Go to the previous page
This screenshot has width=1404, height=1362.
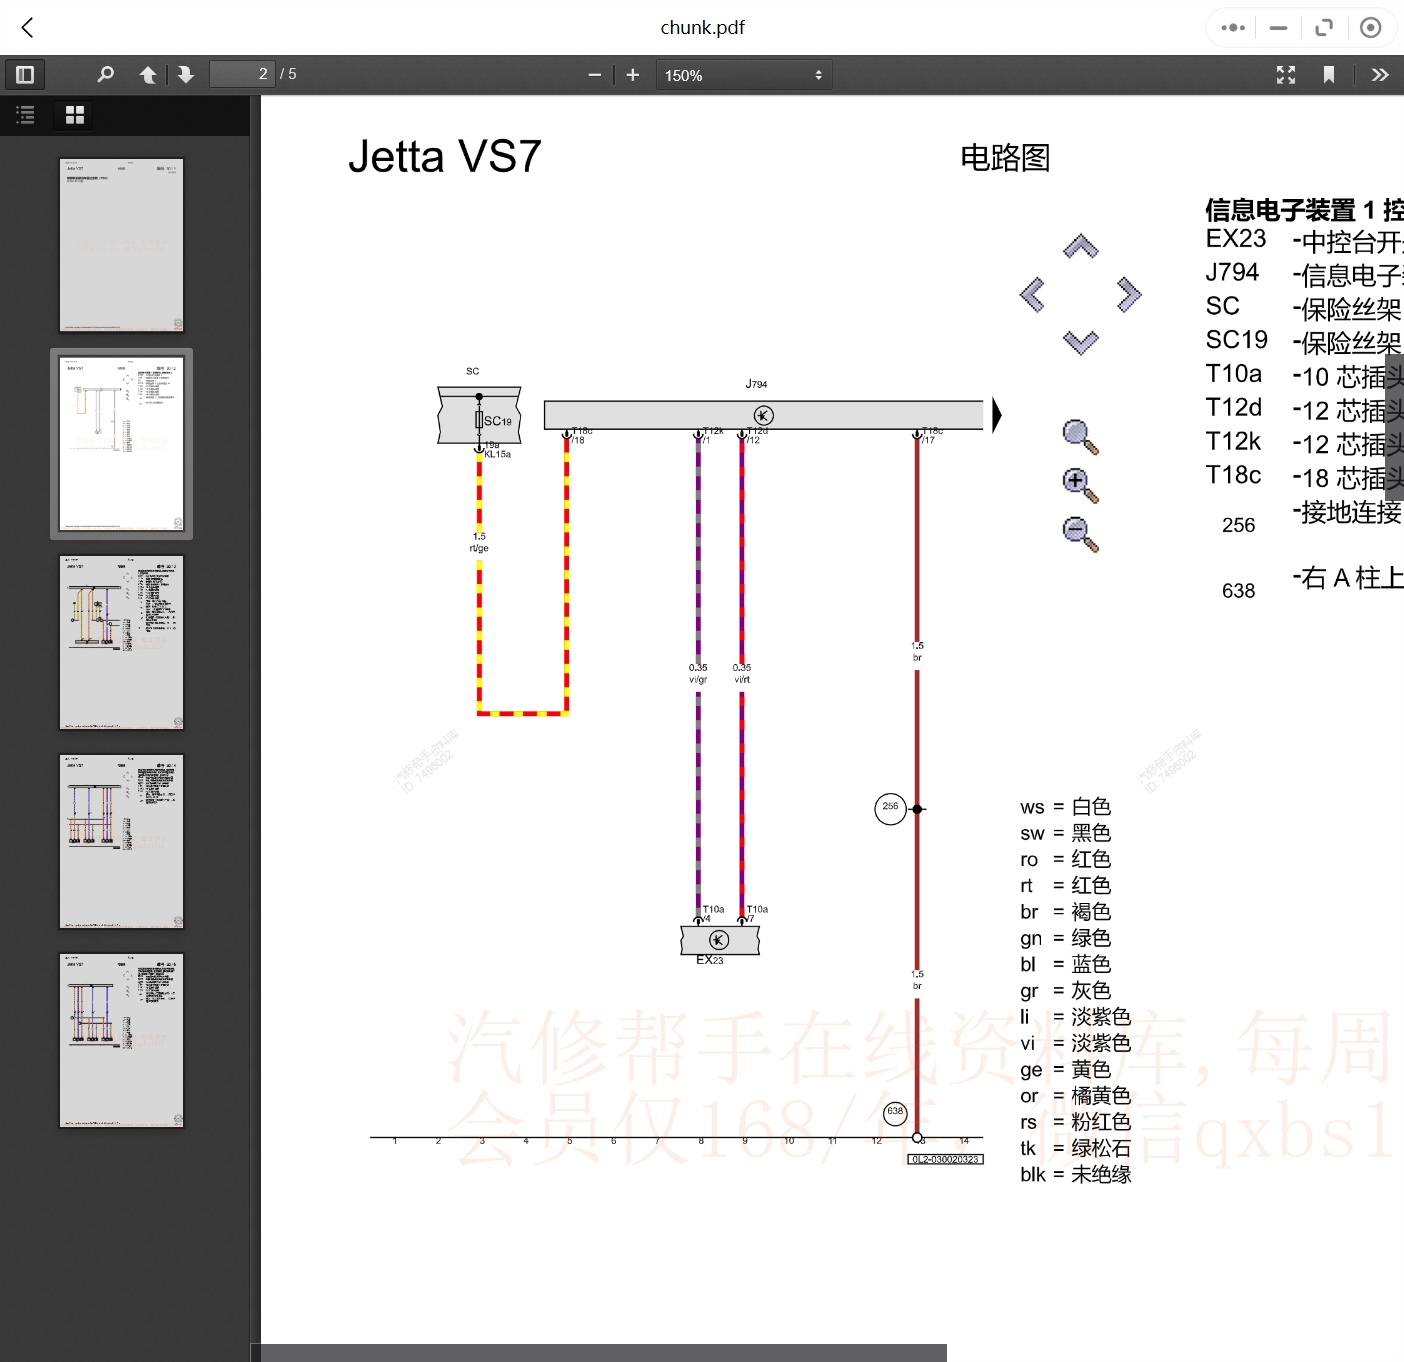[x=147, y=74]
